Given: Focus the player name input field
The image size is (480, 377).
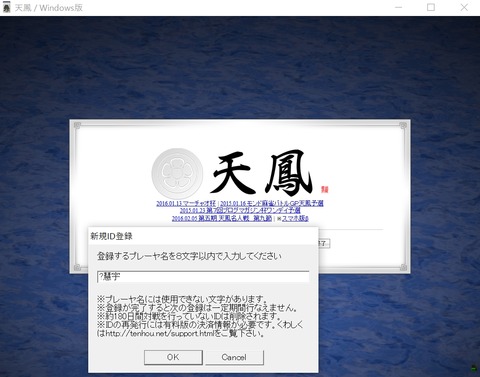Looking at the screenshot, I should pyautogui.click(x=203, y=276).
